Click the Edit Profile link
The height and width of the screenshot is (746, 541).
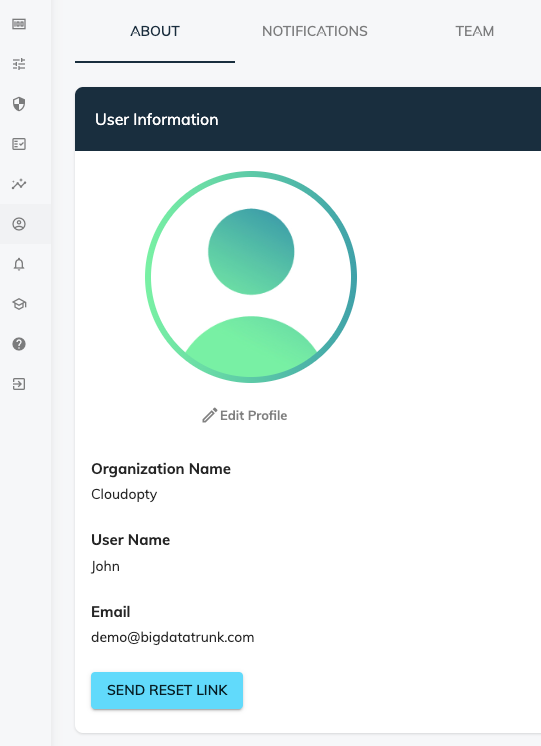pos(245,415)
